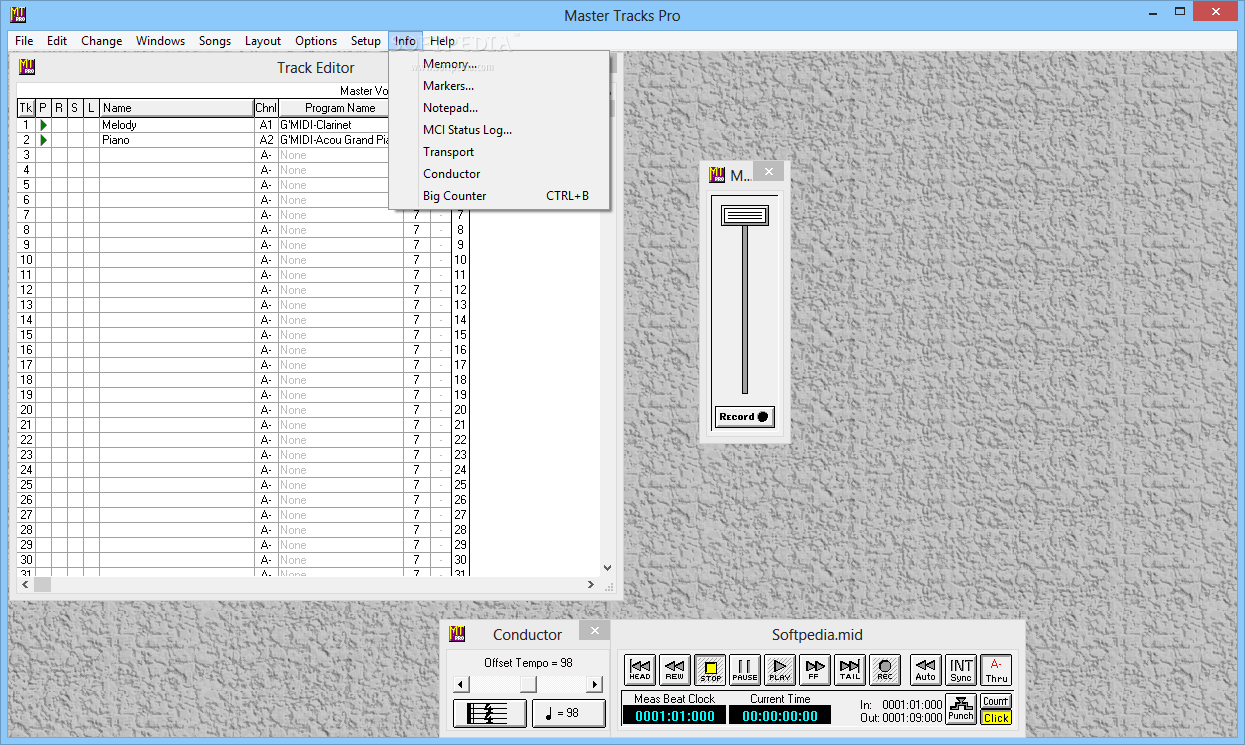Click the Current Time counter display

[x=780, y=716]
